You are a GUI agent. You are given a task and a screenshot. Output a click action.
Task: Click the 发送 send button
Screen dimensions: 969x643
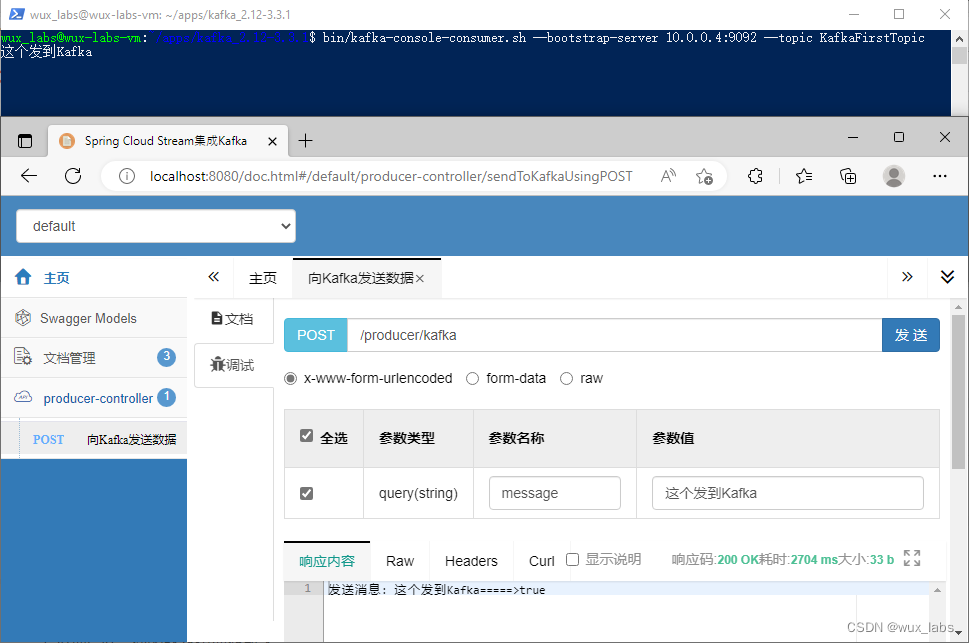point(911,335)
